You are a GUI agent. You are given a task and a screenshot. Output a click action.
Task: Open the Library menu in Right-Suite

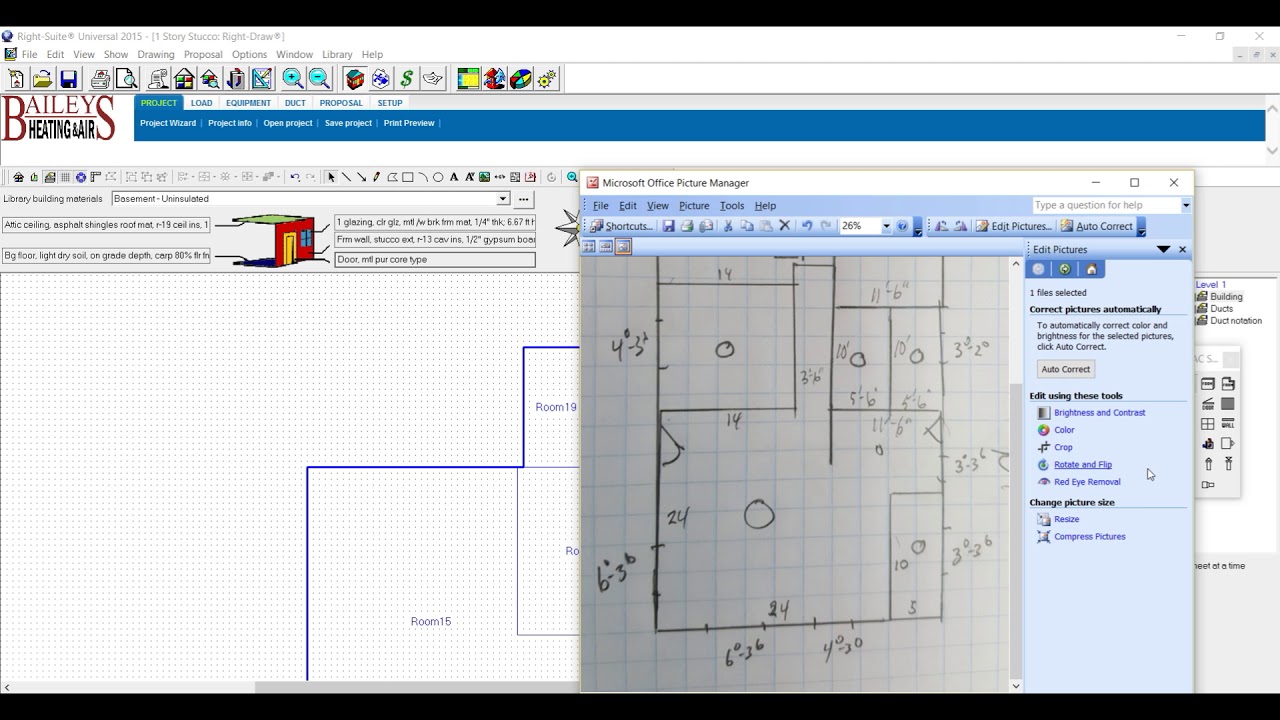click(x=337, y=54)
